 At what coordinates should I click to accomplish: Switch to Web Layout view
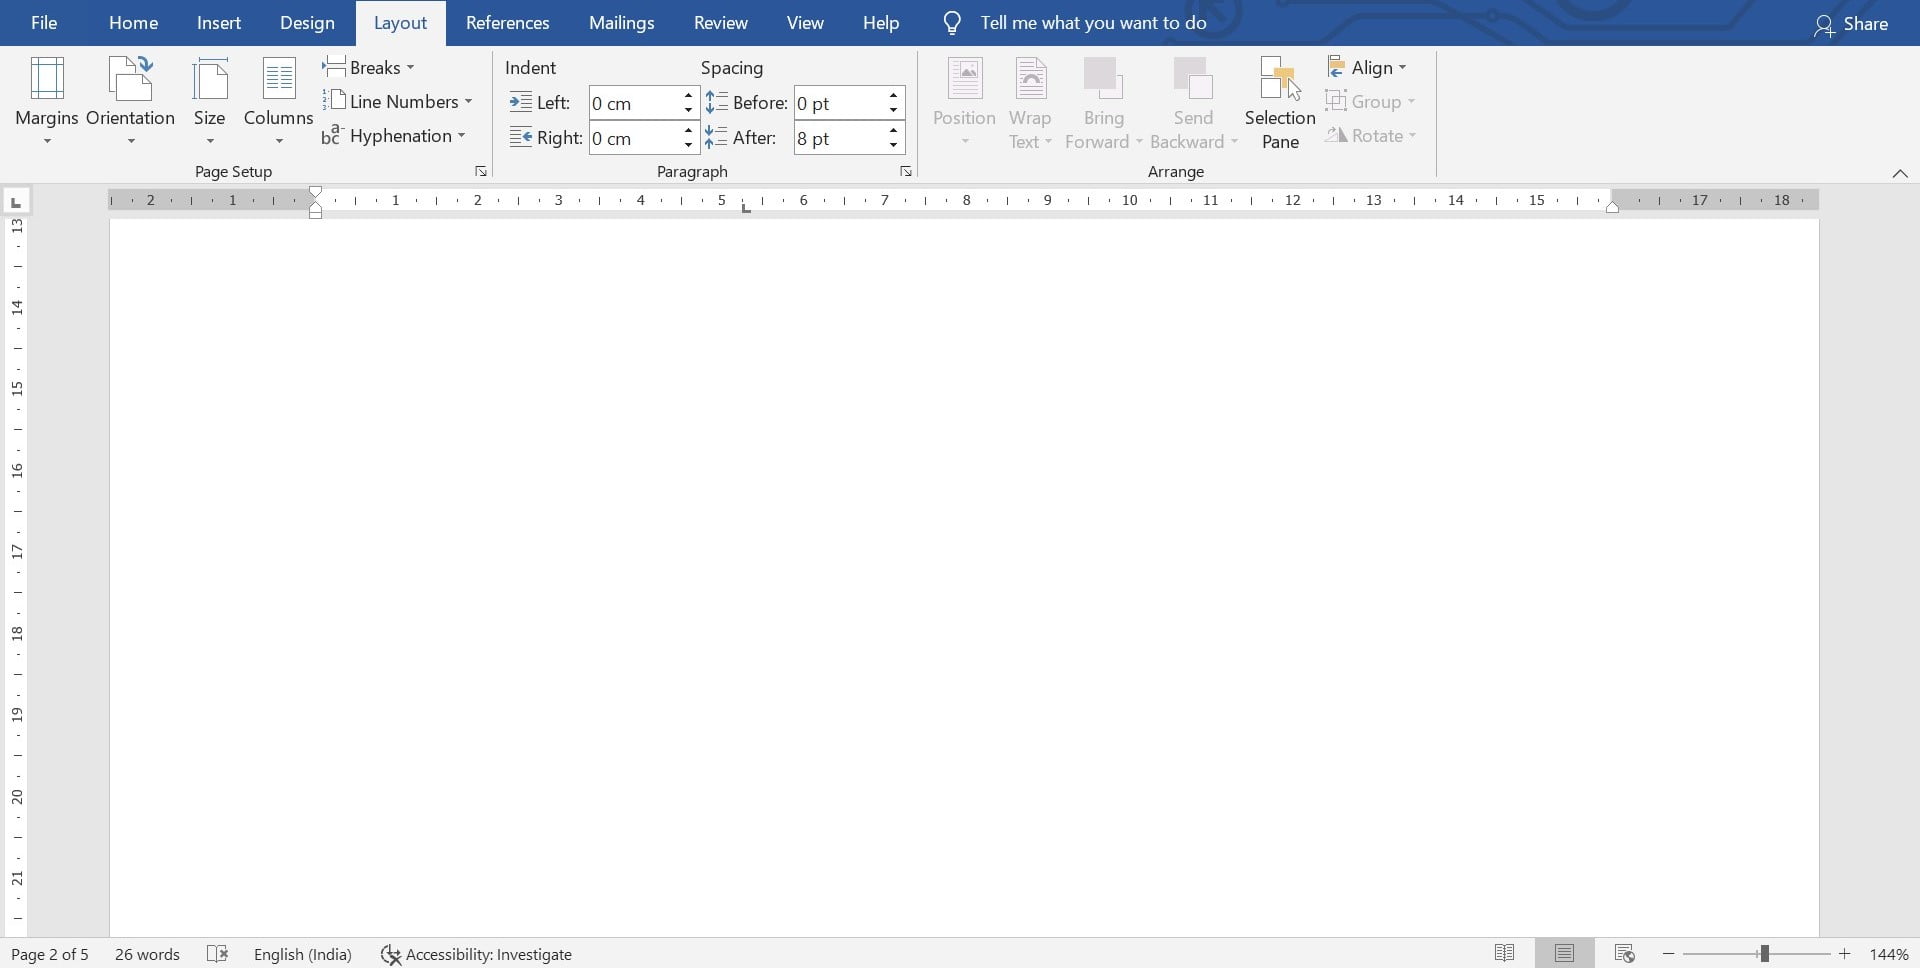[1624, 954]
